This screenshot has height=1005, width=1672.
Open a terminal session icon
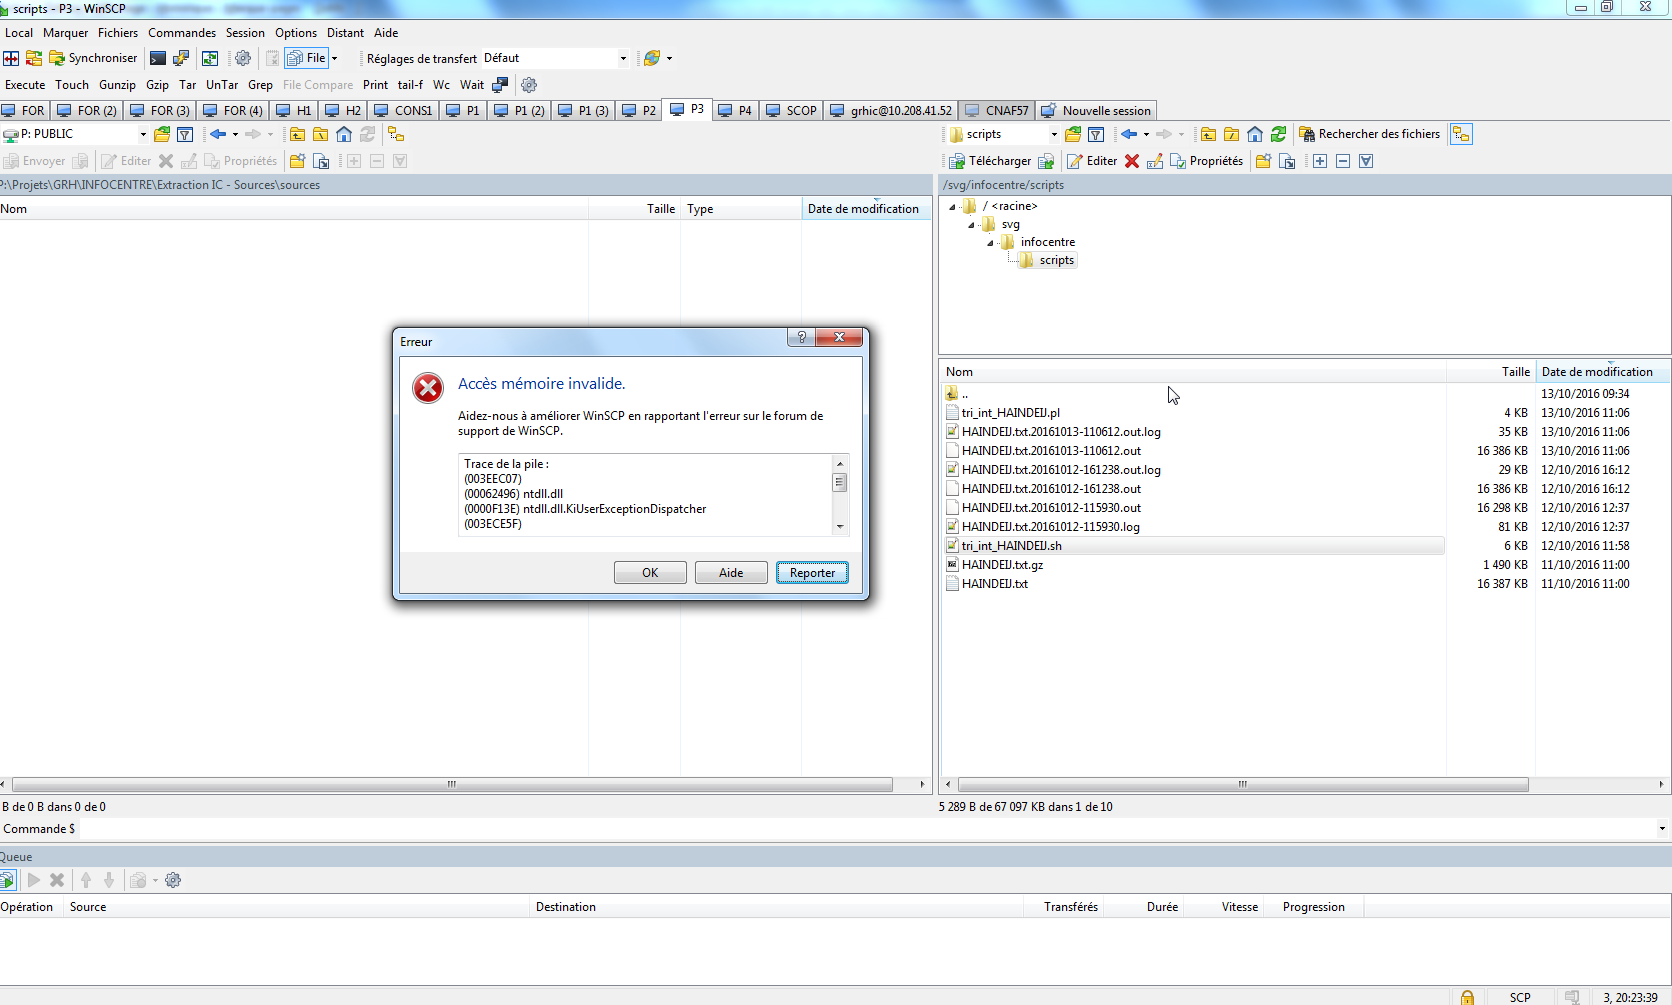157,58
